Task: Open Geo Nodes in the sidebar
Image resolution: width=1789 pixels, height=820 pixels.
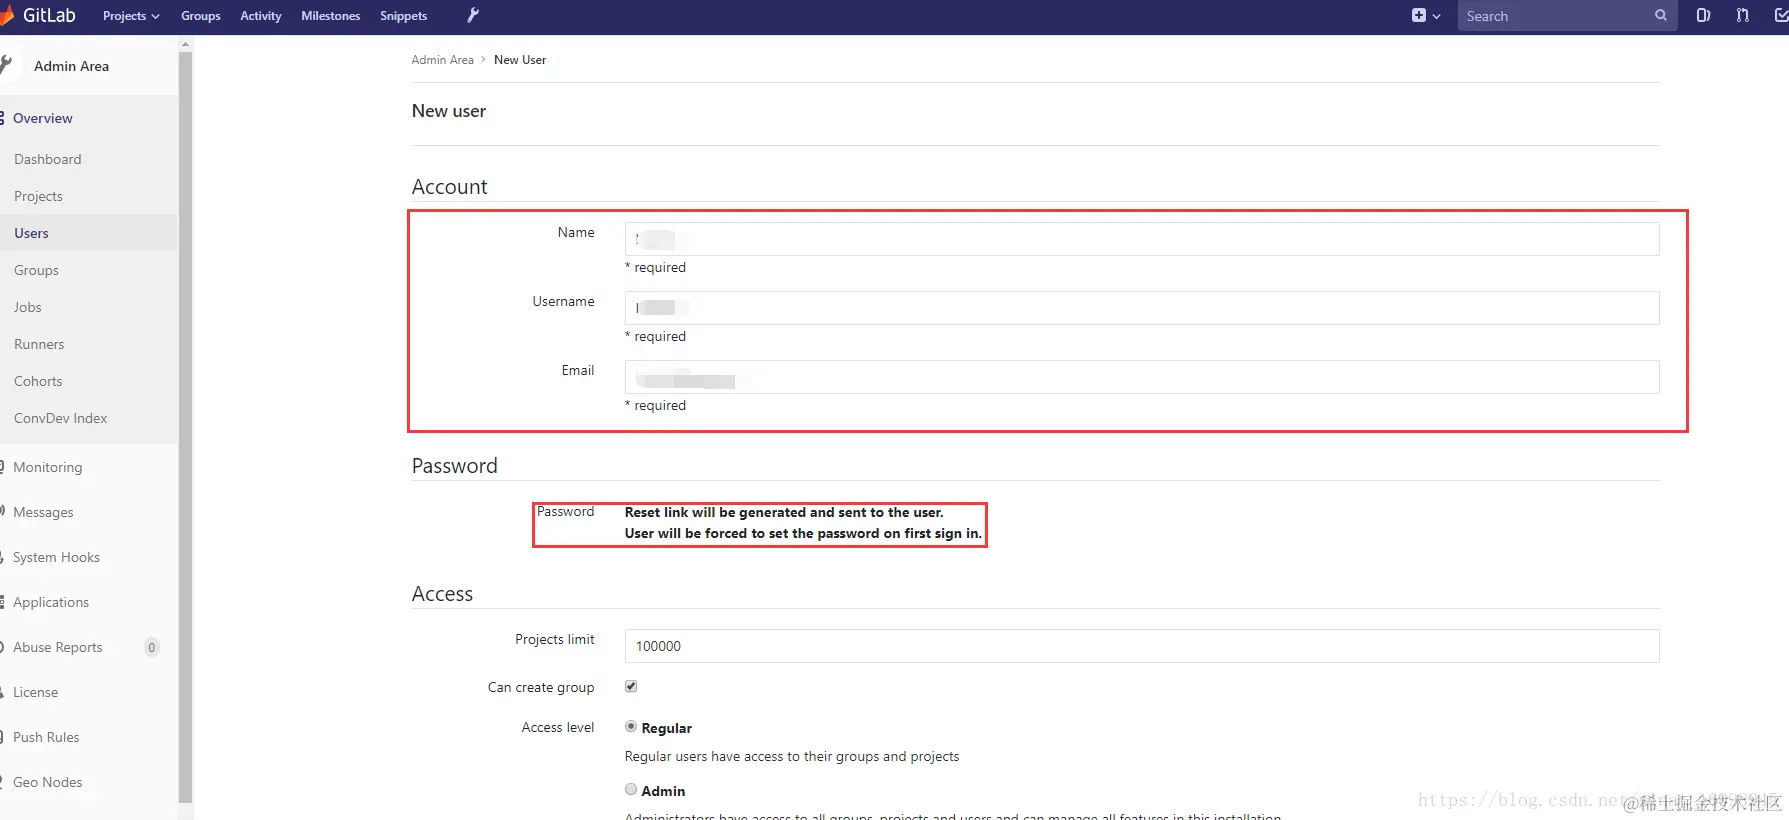Action: click(47, 782)
